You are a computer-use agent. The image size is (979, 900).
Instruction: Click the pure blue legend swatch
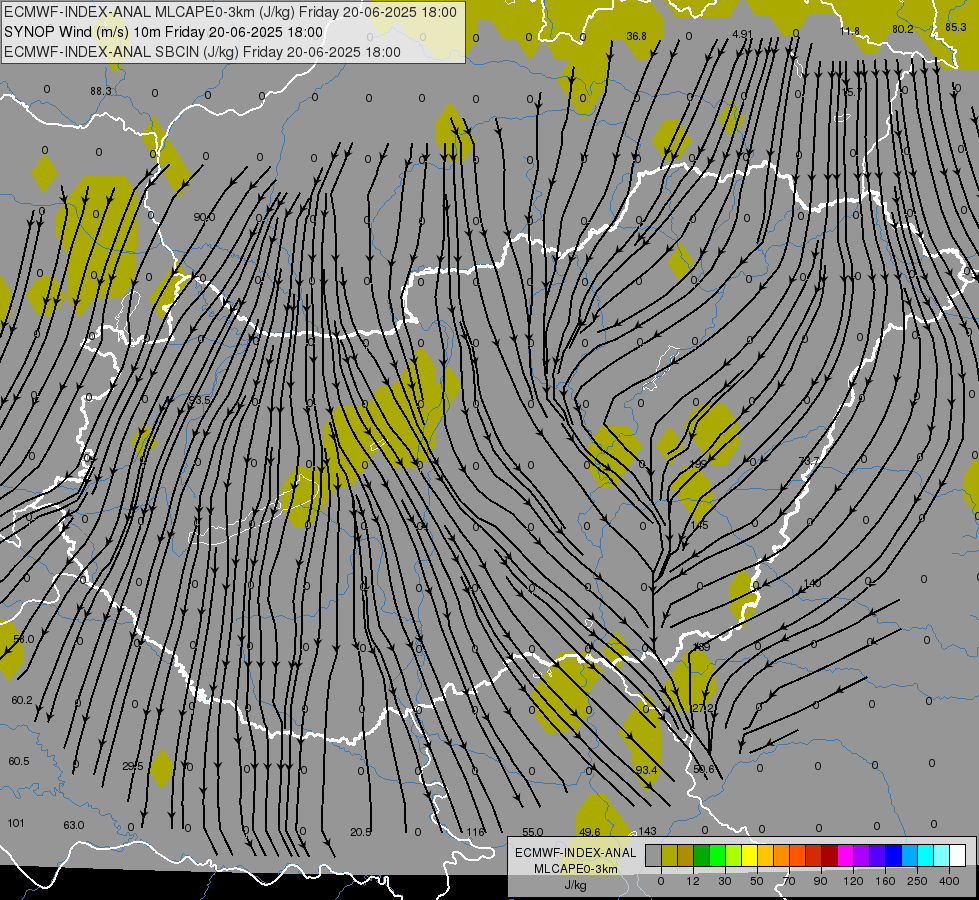(x=894, y=855)
